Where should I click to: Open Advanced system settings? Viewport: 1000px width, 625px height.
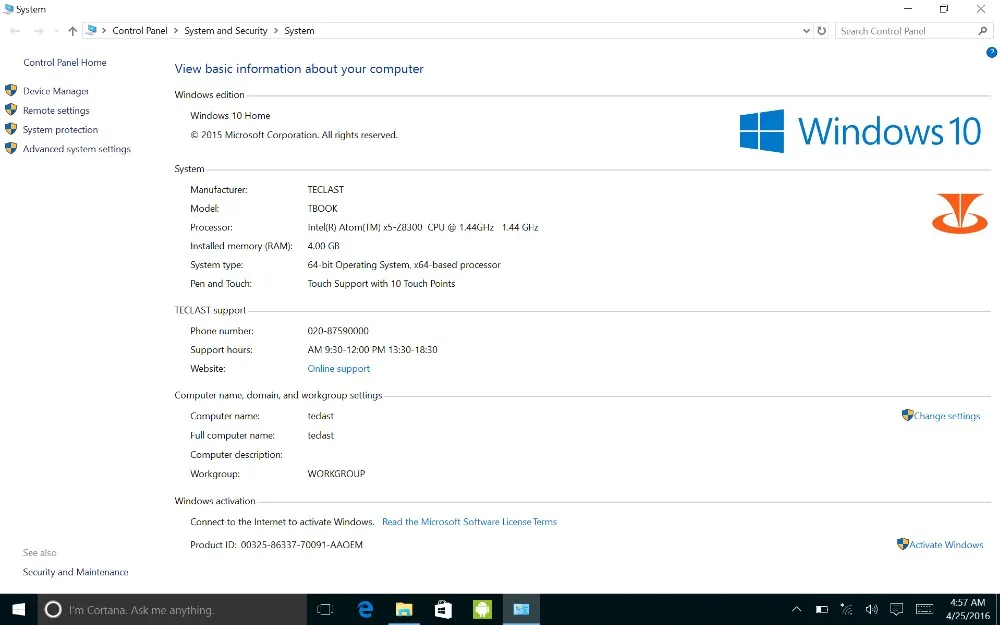coord(77,149)
